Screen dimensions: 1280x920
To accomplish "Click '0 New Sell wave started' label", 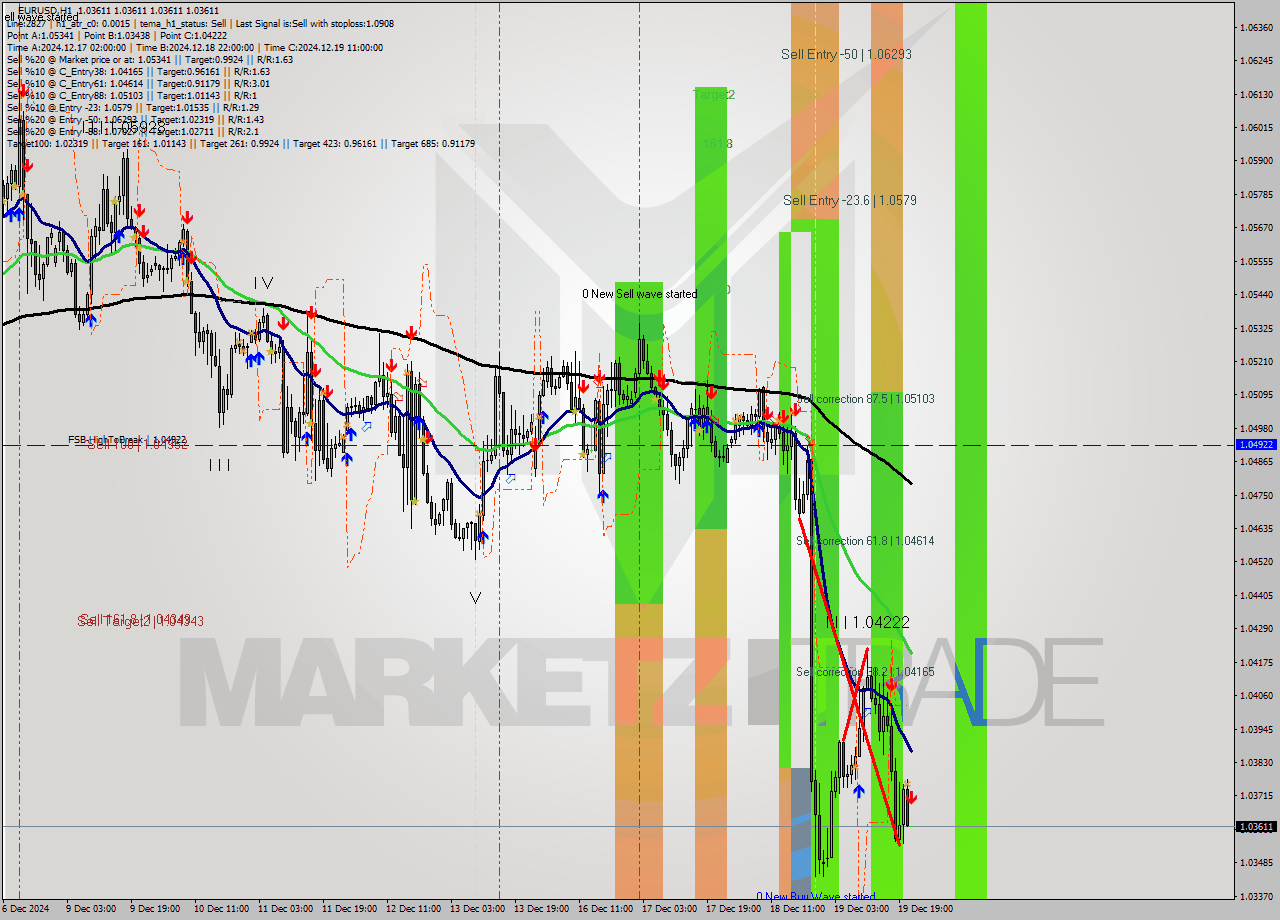I will [x=640, y=294].
